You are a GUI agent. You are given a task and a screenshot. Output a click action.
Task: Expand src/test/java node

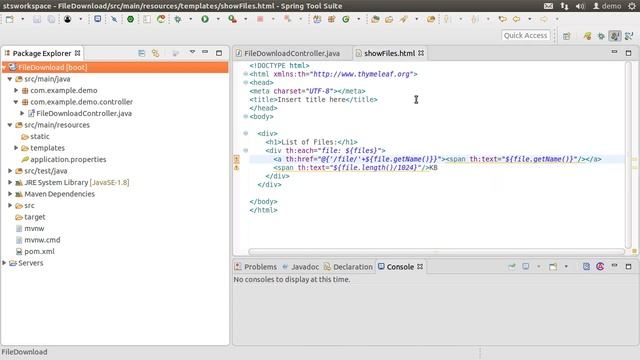click(x=10, y=171)
